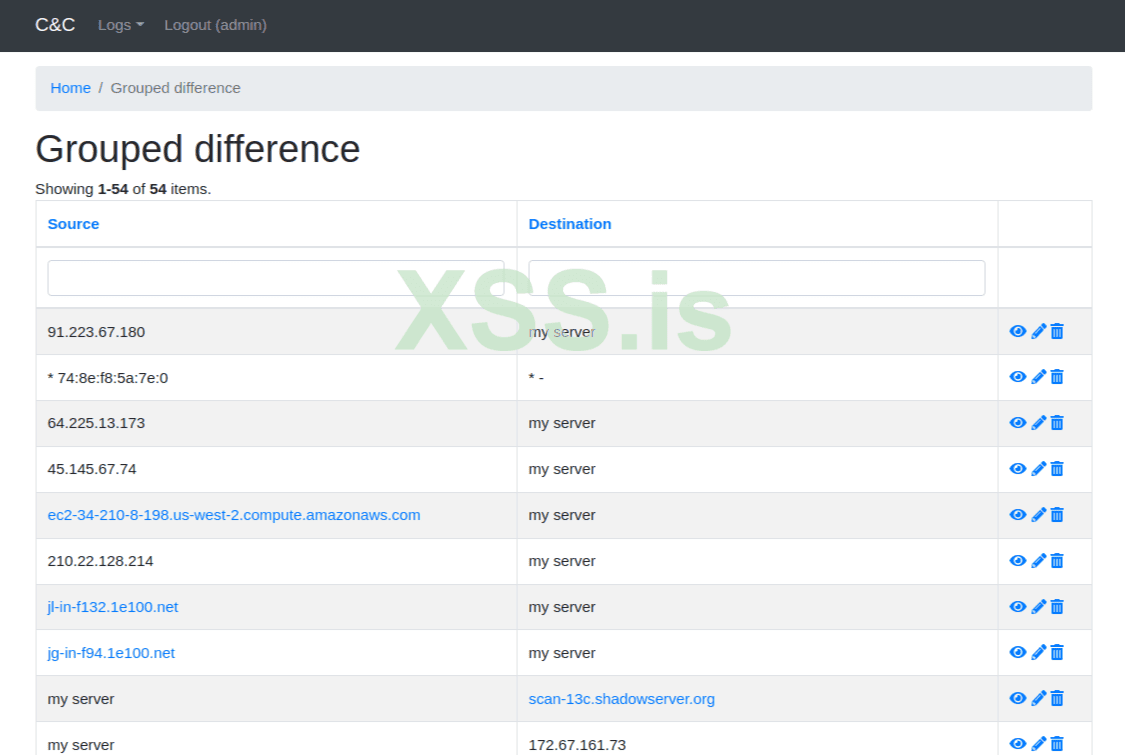Delete the ec2-34-210-8-198 amazonaws row
Screen dimensions: 1125x755
click(1057, 515)
